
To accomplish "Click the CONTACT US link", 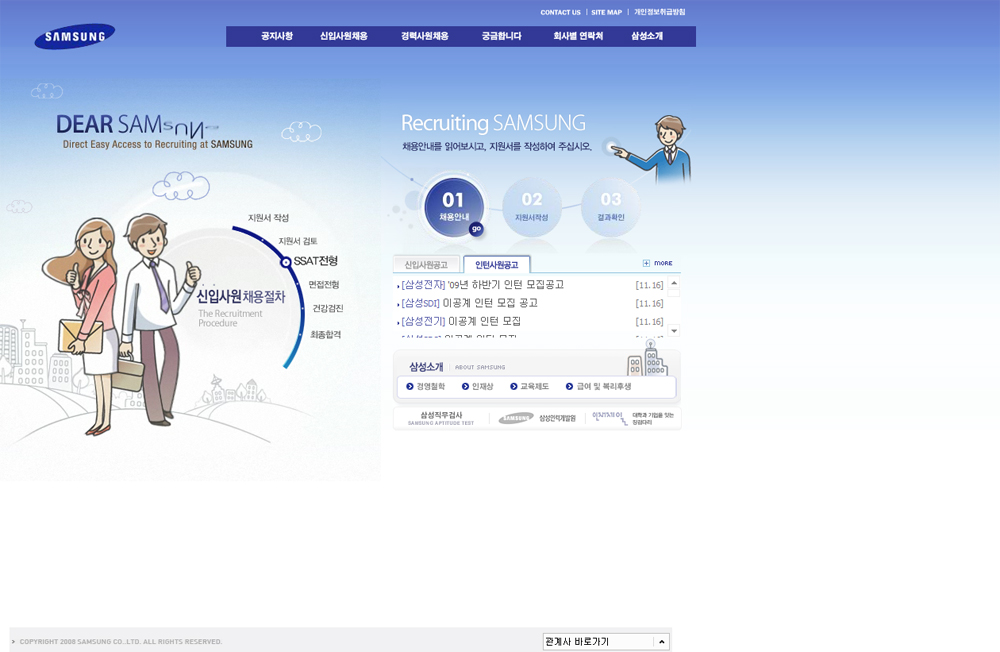I will (x=560, y=12).
